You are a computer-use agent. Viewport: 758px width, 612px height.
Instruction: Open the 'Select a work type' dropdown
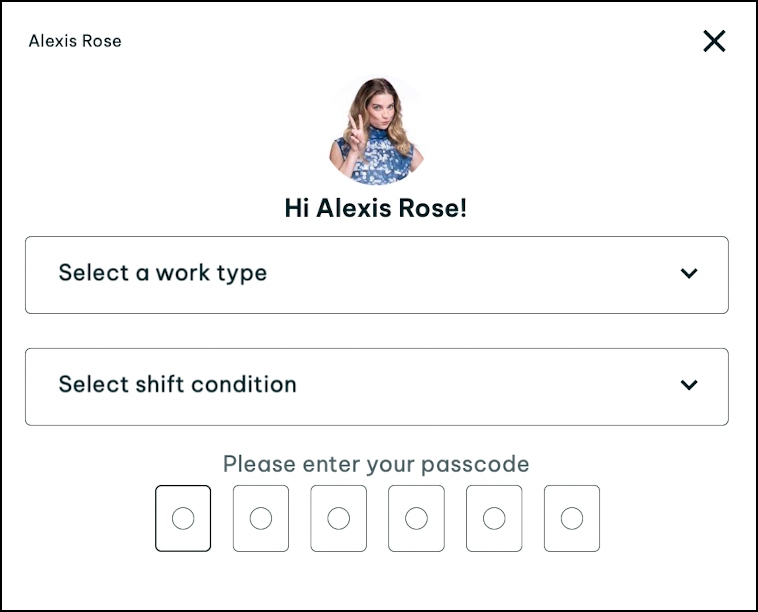click(376, 275)
